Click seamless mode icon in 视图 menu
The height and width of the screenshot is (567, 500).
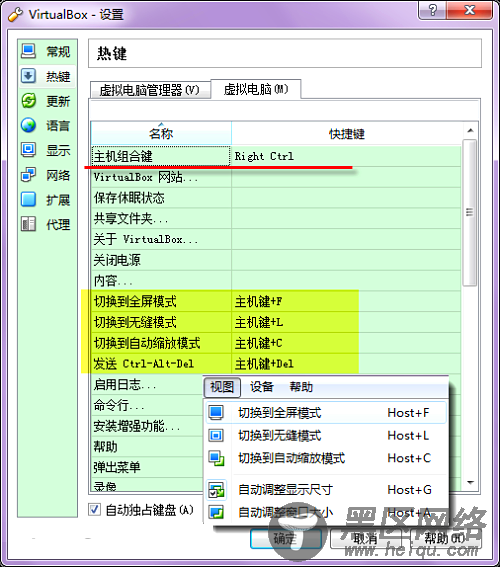tap(216, 435)
